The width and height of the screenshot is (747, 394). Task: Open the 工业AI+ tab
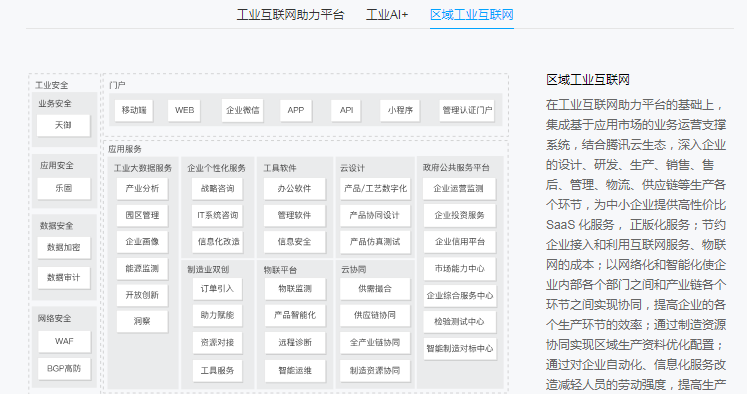(x=387, y=15)
